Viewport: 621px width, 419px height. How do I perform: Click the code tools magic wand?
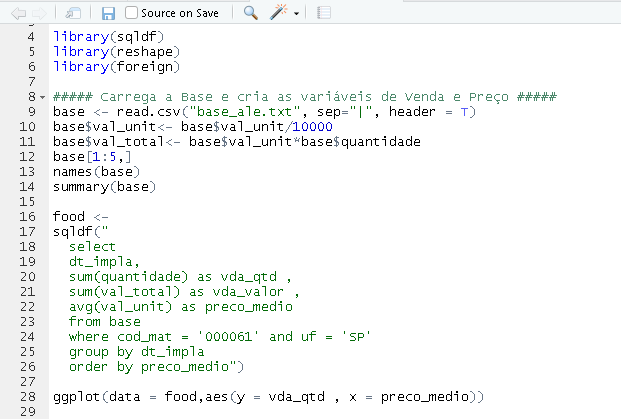pos(280,13)
